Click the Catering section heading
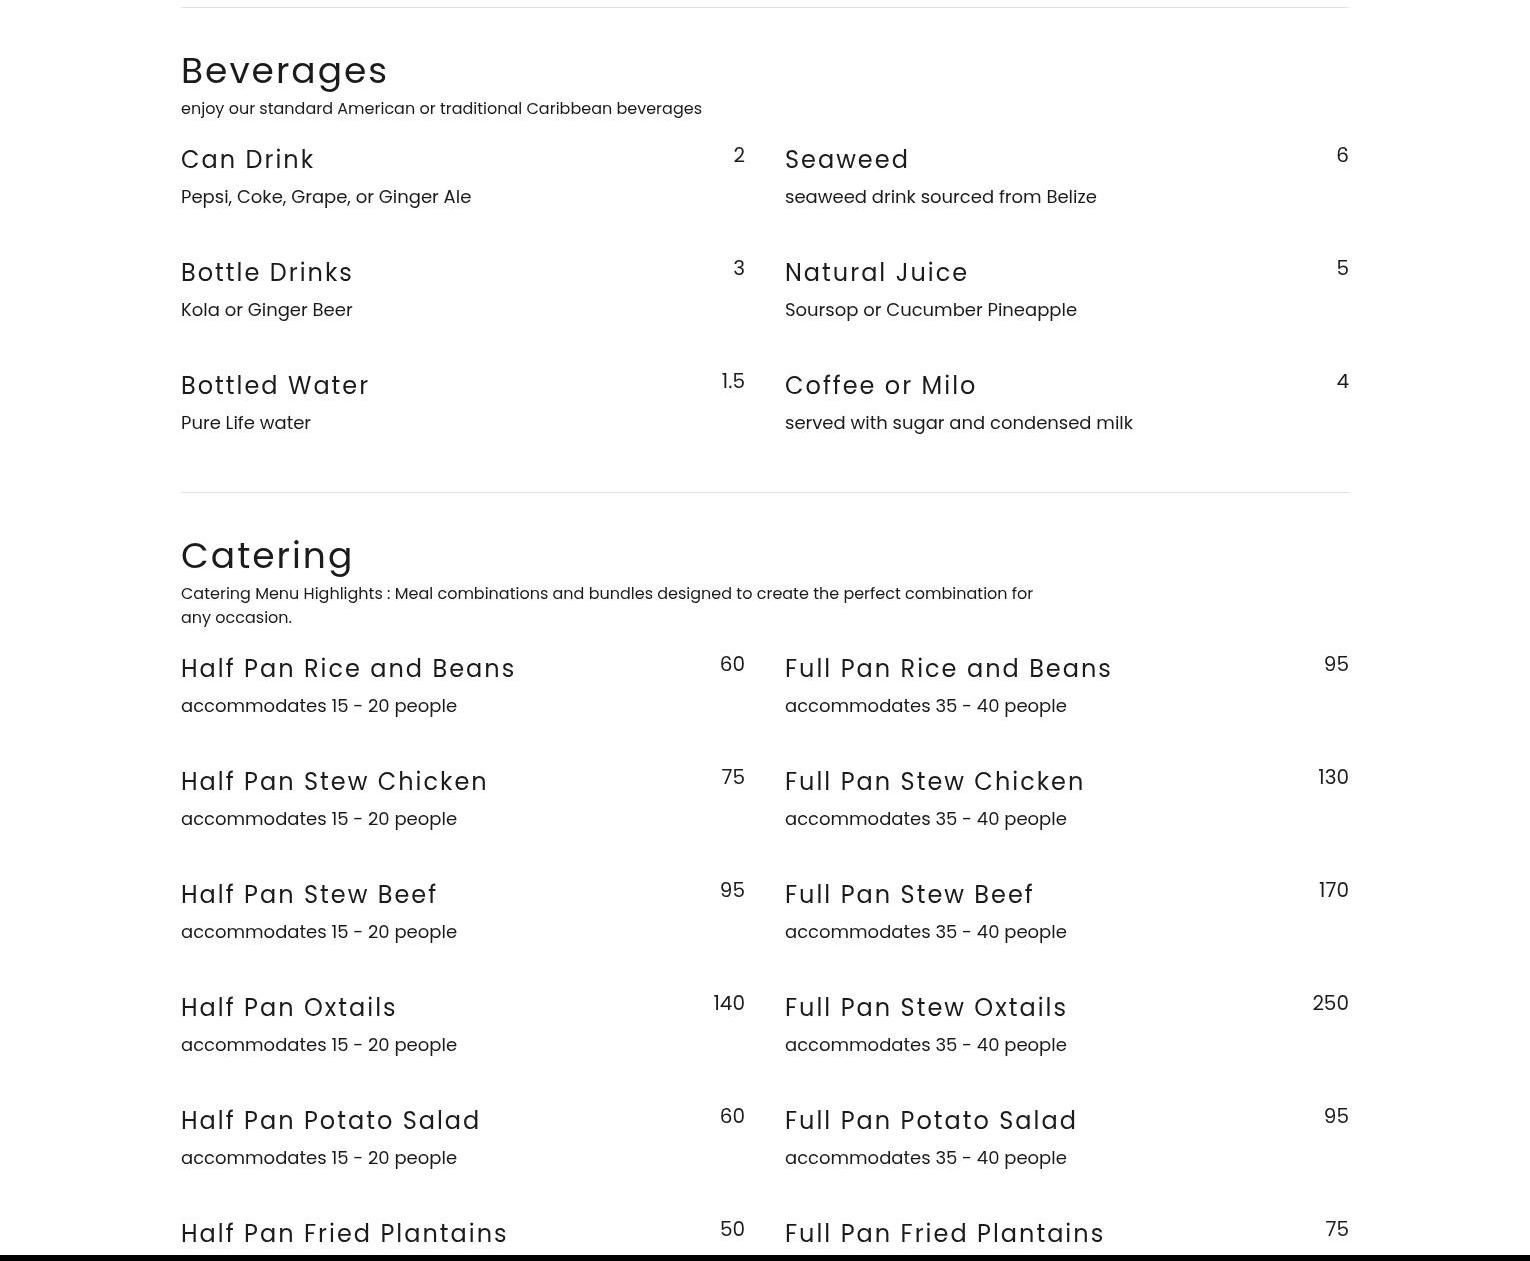The height and width of the screenshot is (1261, 1530). (x=267, y=556)
